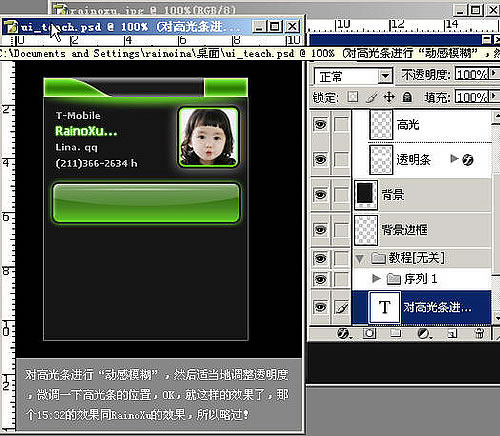
Task: Expand the 序列 1 layer group
Action: pos(376,278)
